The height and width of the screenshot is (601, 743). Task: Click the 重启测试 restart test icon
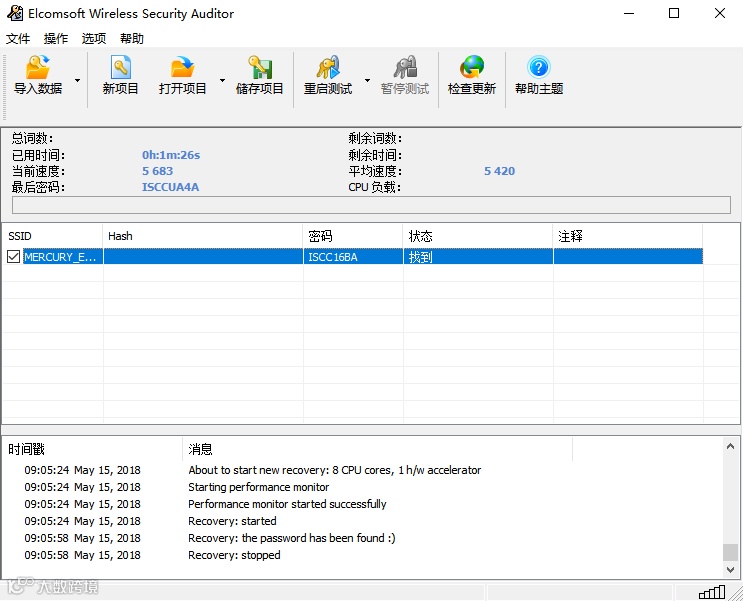tap(328, 67)
